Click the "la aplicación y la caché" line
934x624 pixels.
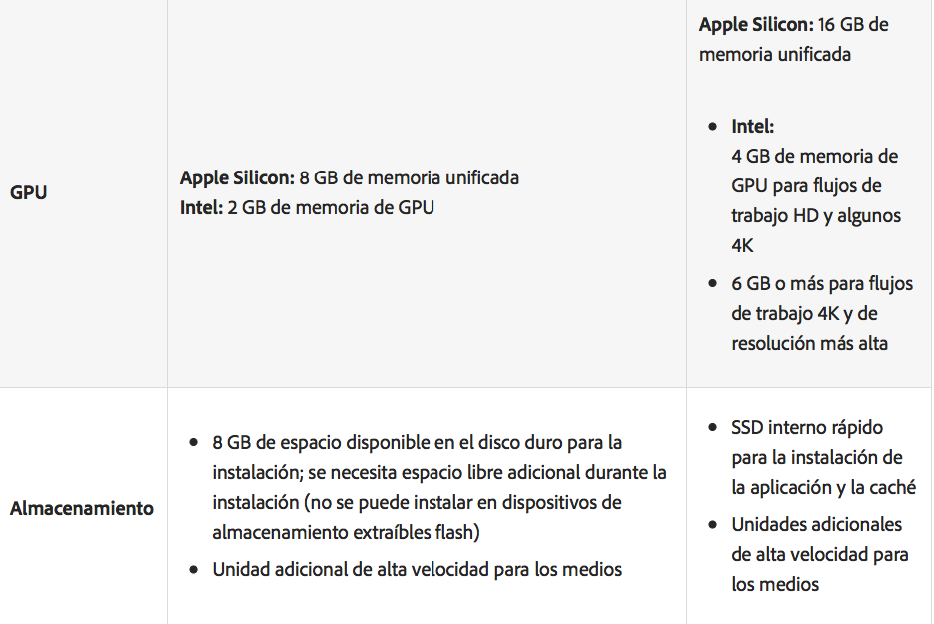pos(824,487)
